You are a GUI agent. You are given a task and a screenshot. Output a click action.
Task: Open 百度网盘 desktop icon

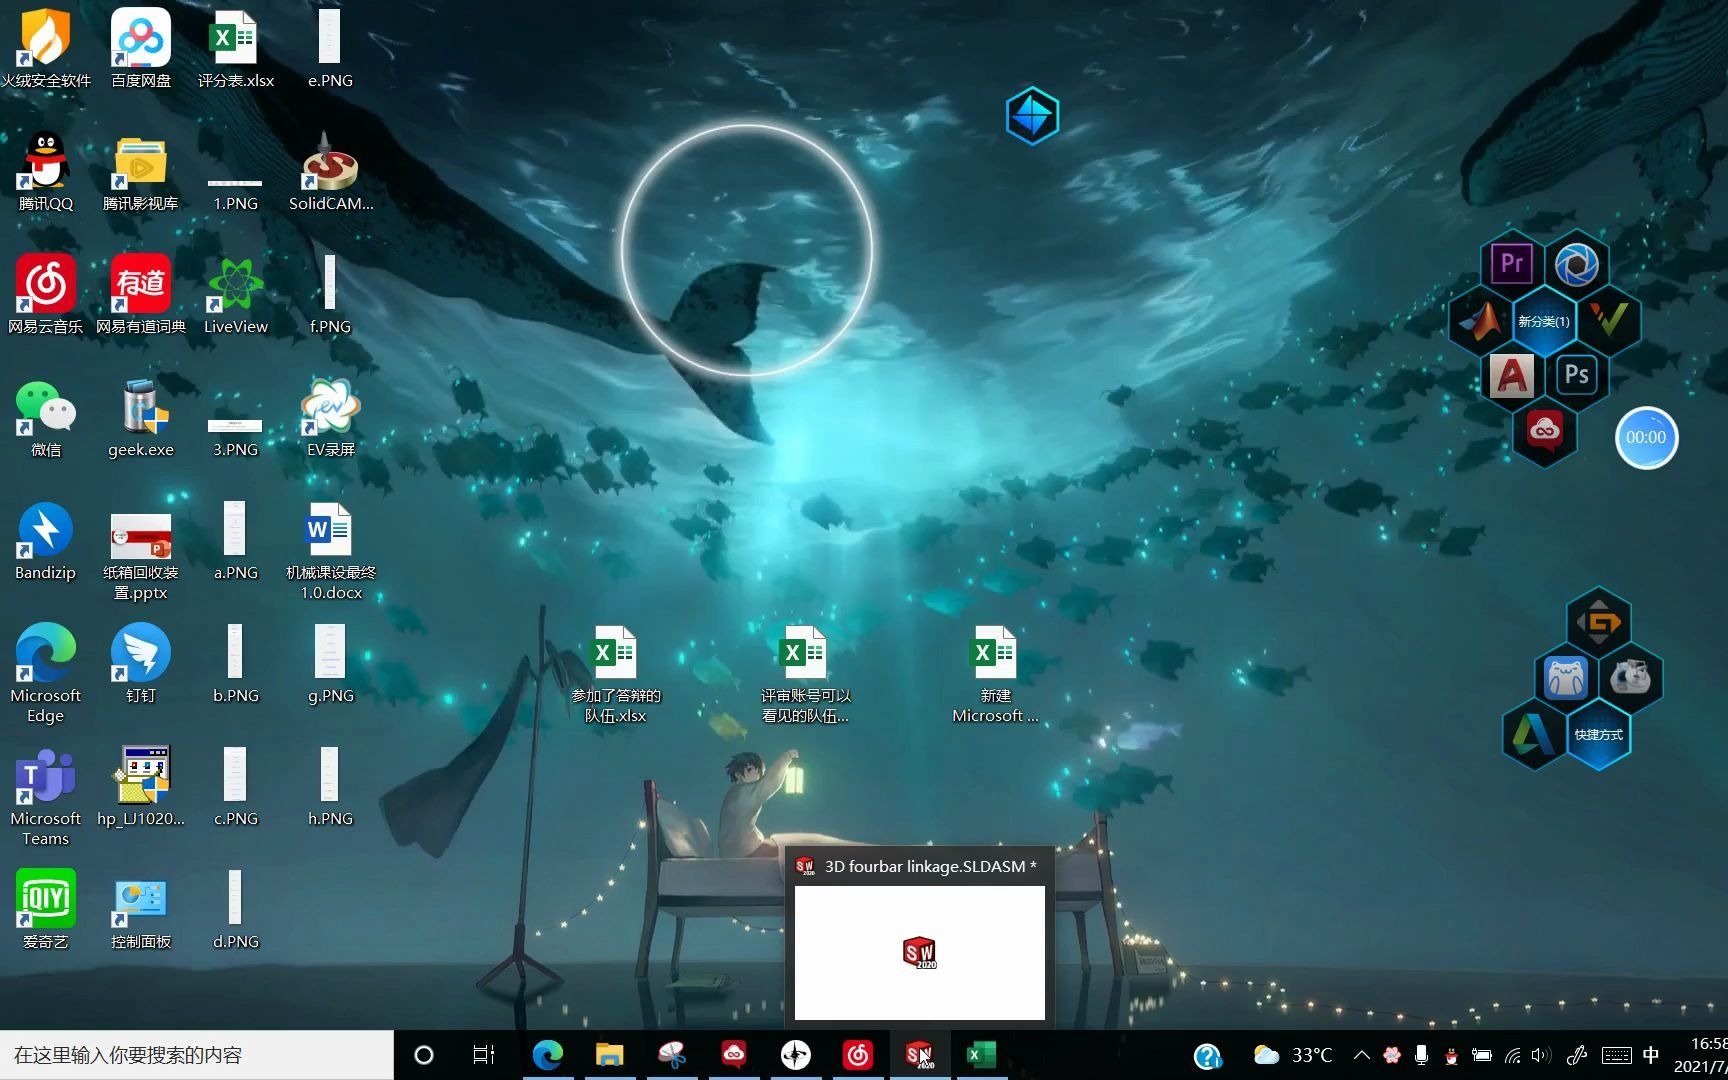141,48
